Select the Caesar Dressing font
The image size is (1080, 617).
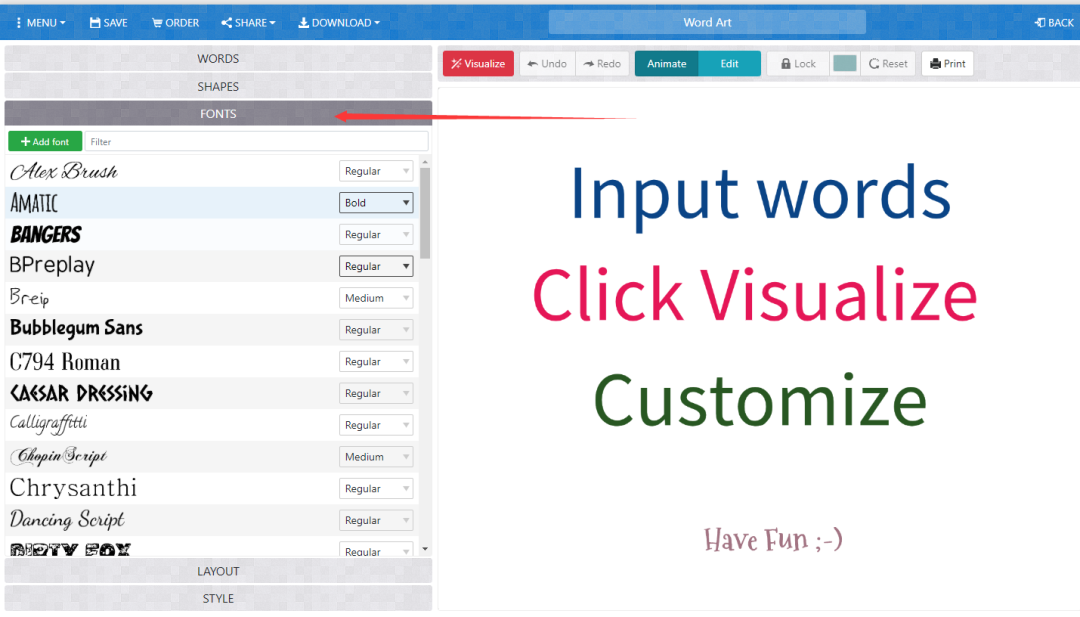pos(81,393)
